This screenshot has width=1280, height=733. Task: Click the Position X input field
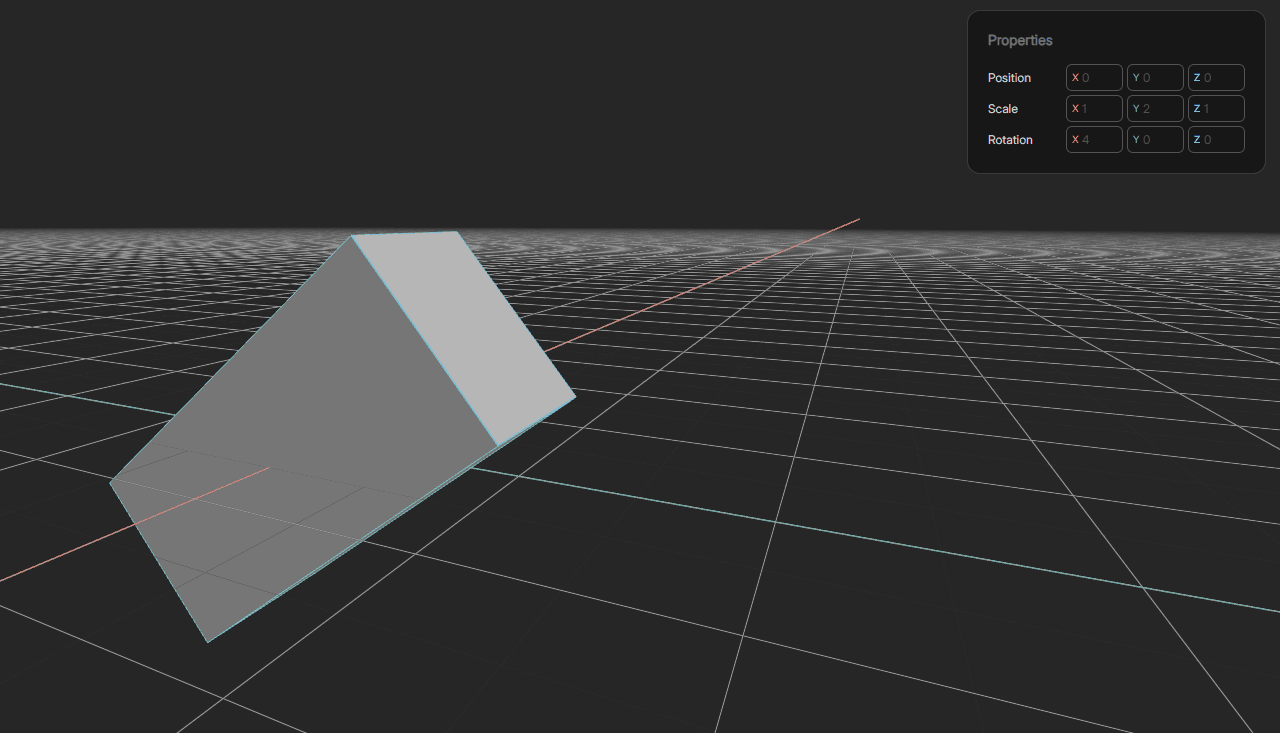[x=1094, y=78]
